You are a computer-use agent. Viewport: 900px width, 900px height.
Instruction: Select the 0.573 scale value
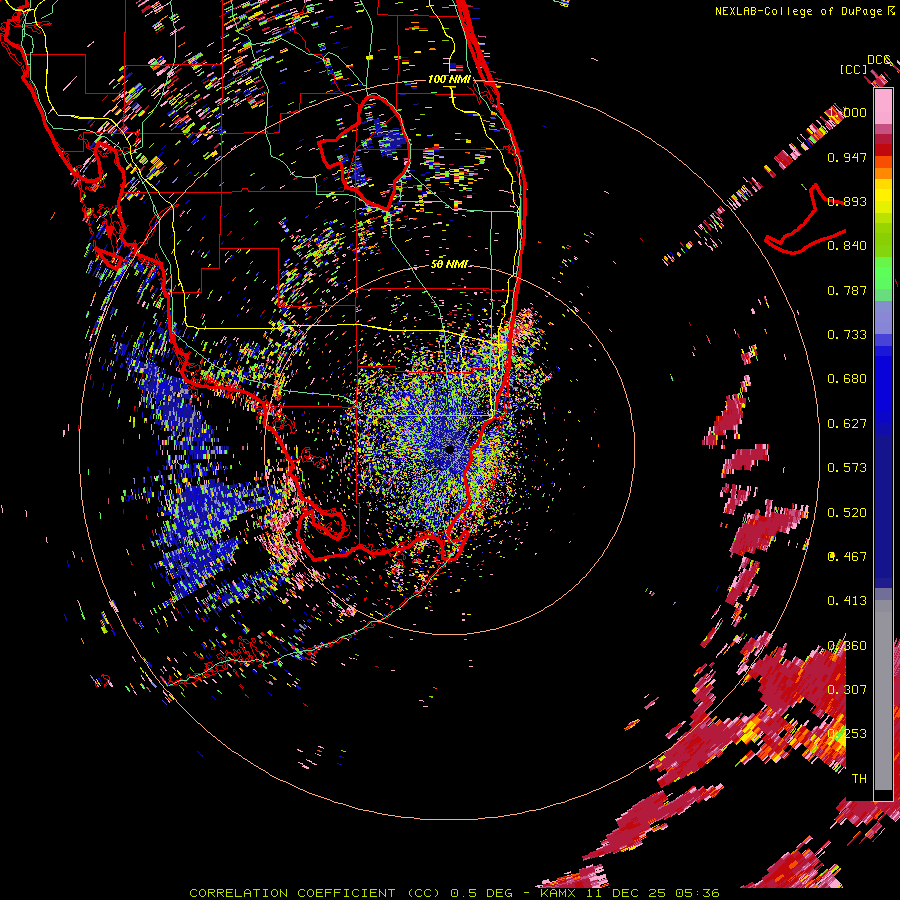[847, 468]
